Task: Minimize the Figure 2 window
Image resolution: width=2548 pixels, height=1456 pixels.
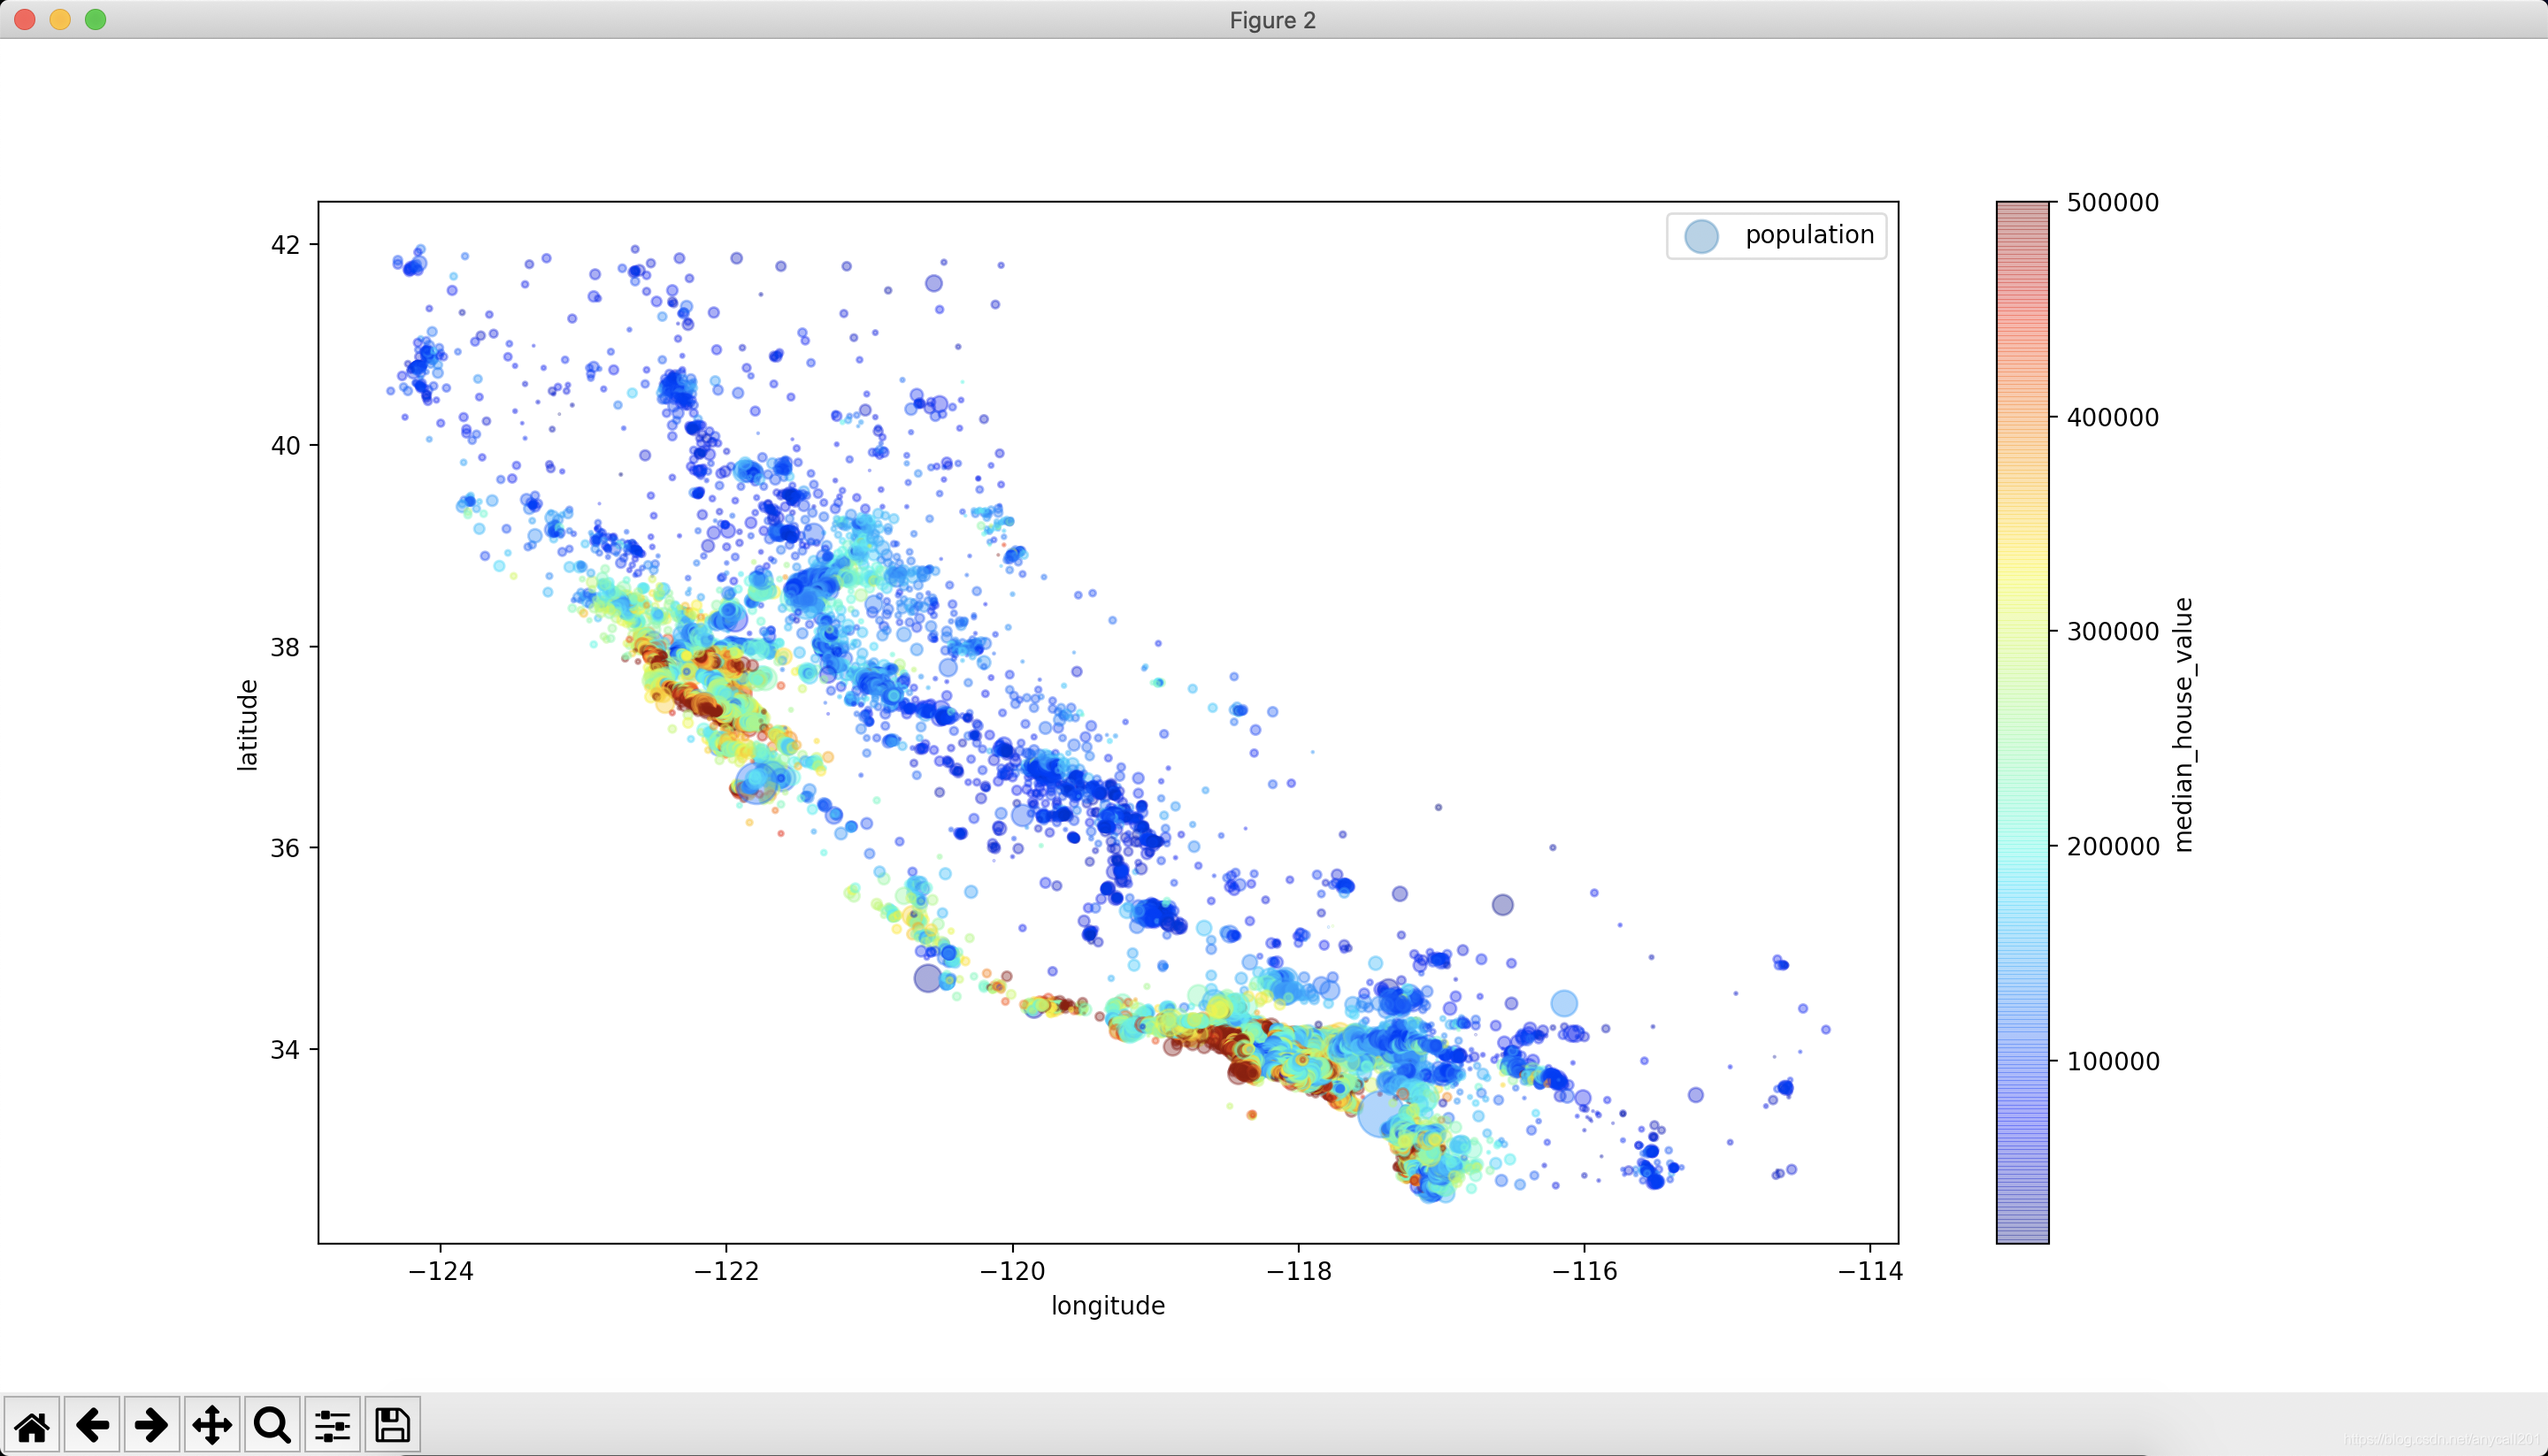Action: pos(60,20)
